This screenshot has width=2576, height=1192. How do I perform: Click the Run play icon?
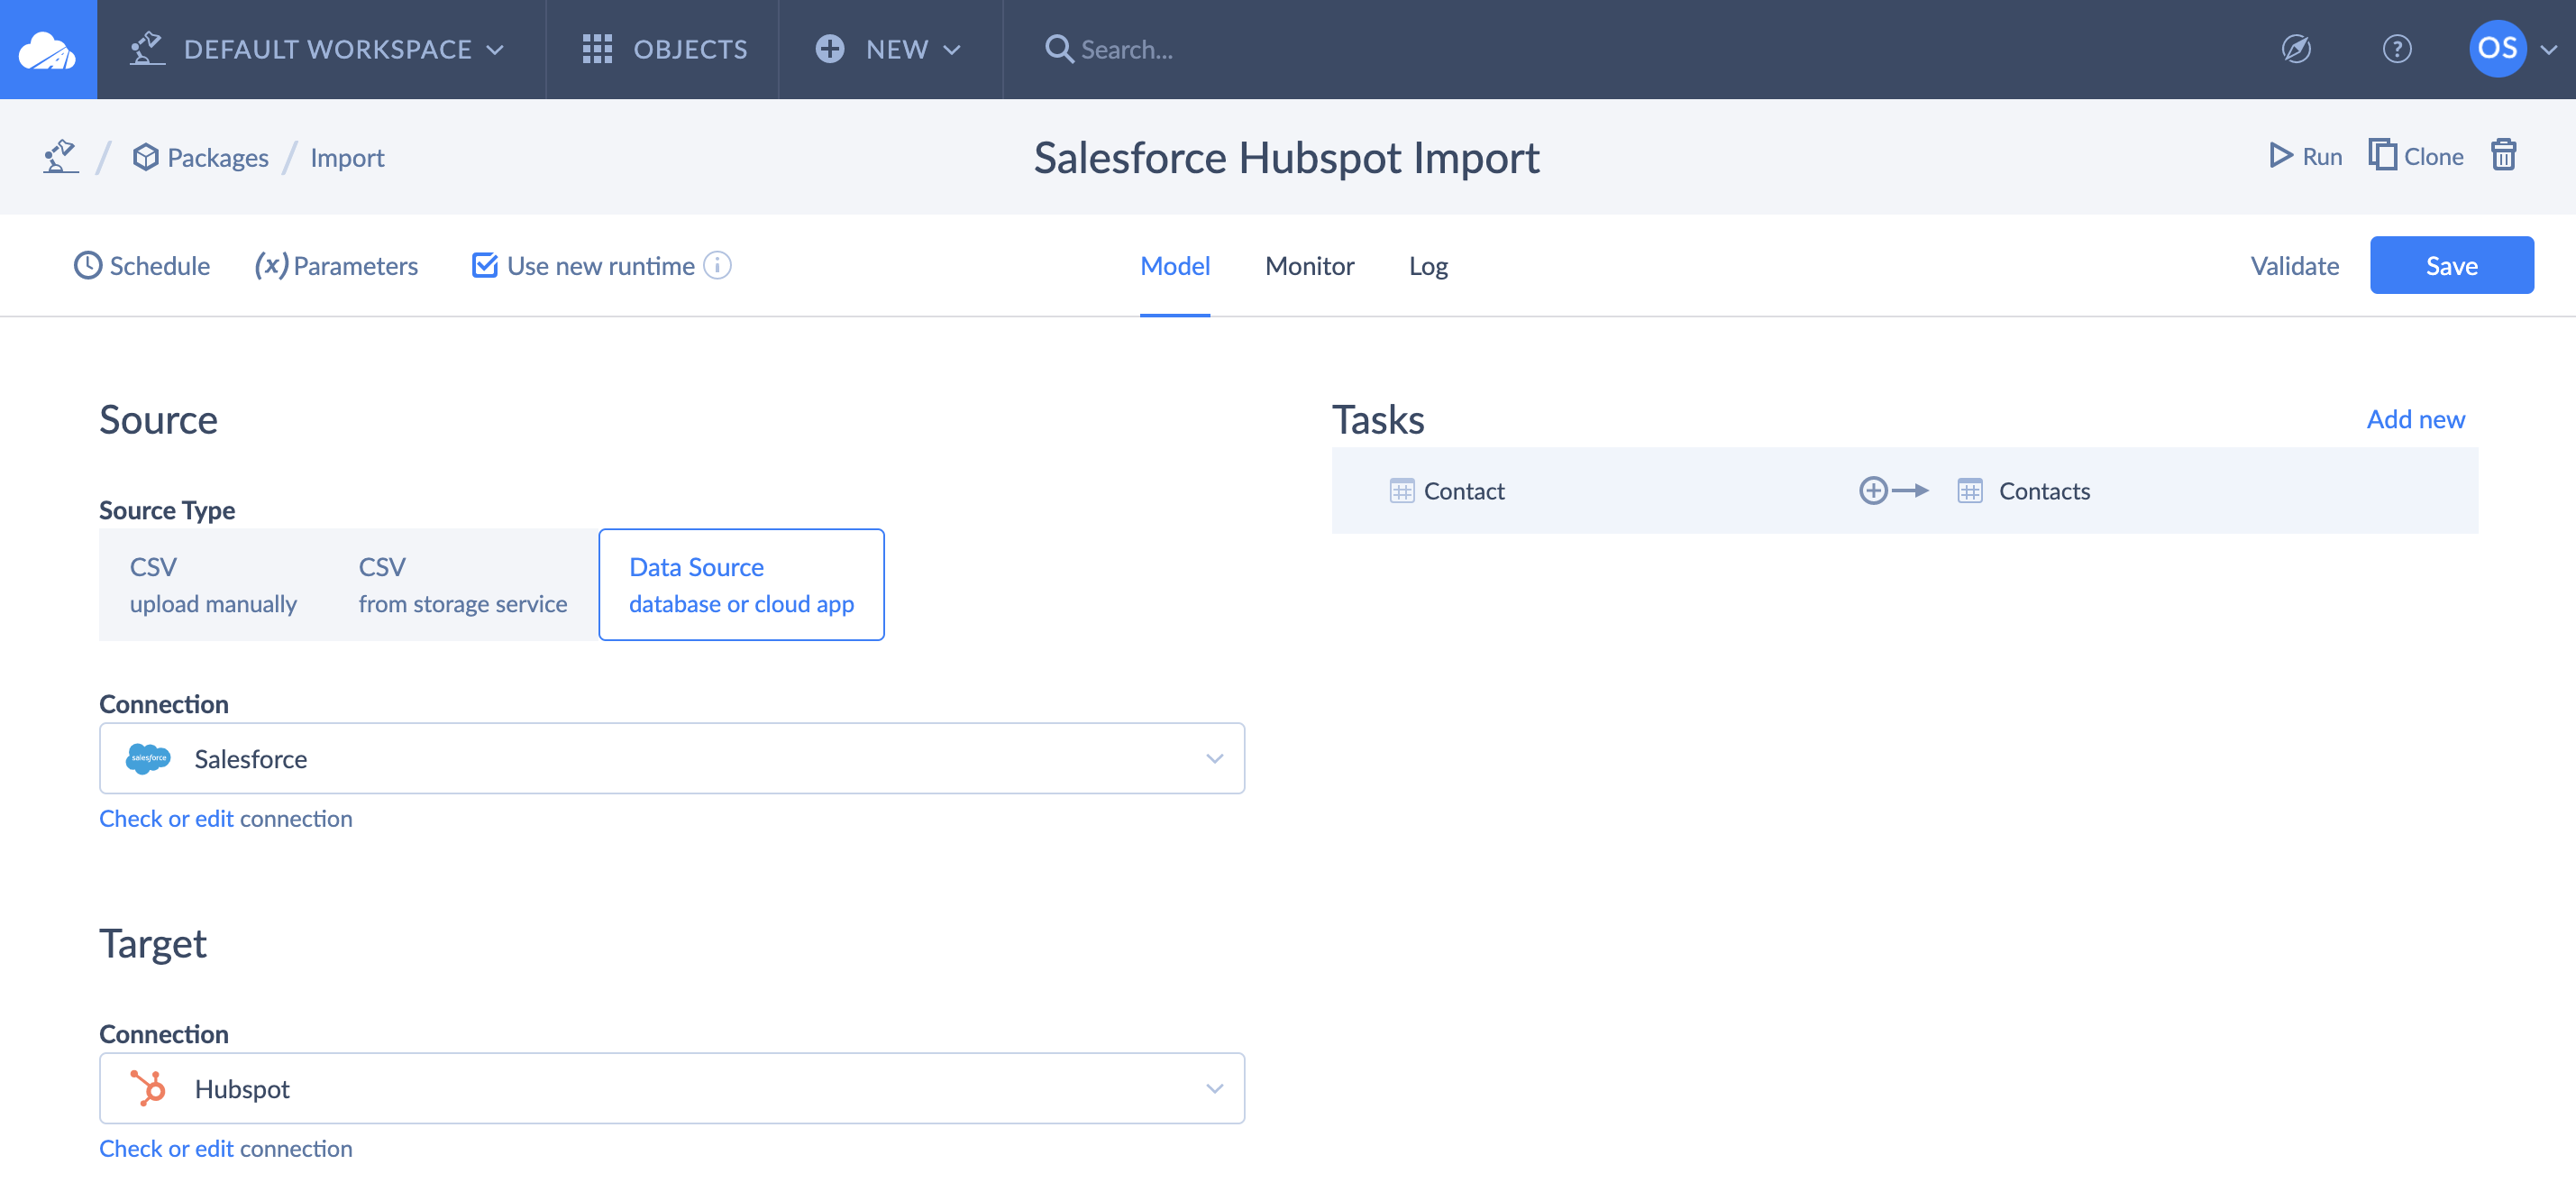[x=2280, y=156]
